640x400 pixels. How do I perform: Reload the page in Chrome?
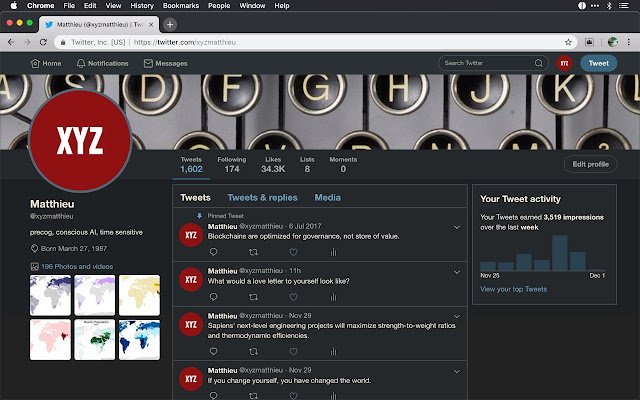43,42
